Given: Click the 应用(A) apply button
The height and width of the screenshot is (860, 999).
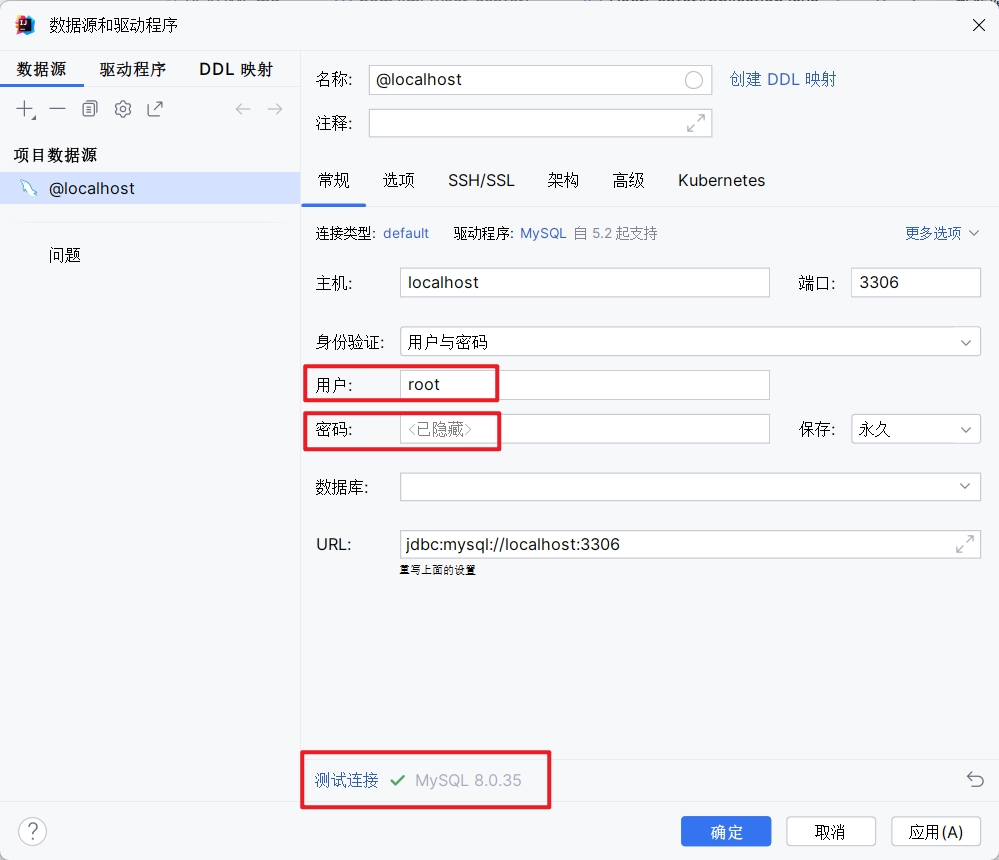Looking at the screenshot, I should coord(936,832).
